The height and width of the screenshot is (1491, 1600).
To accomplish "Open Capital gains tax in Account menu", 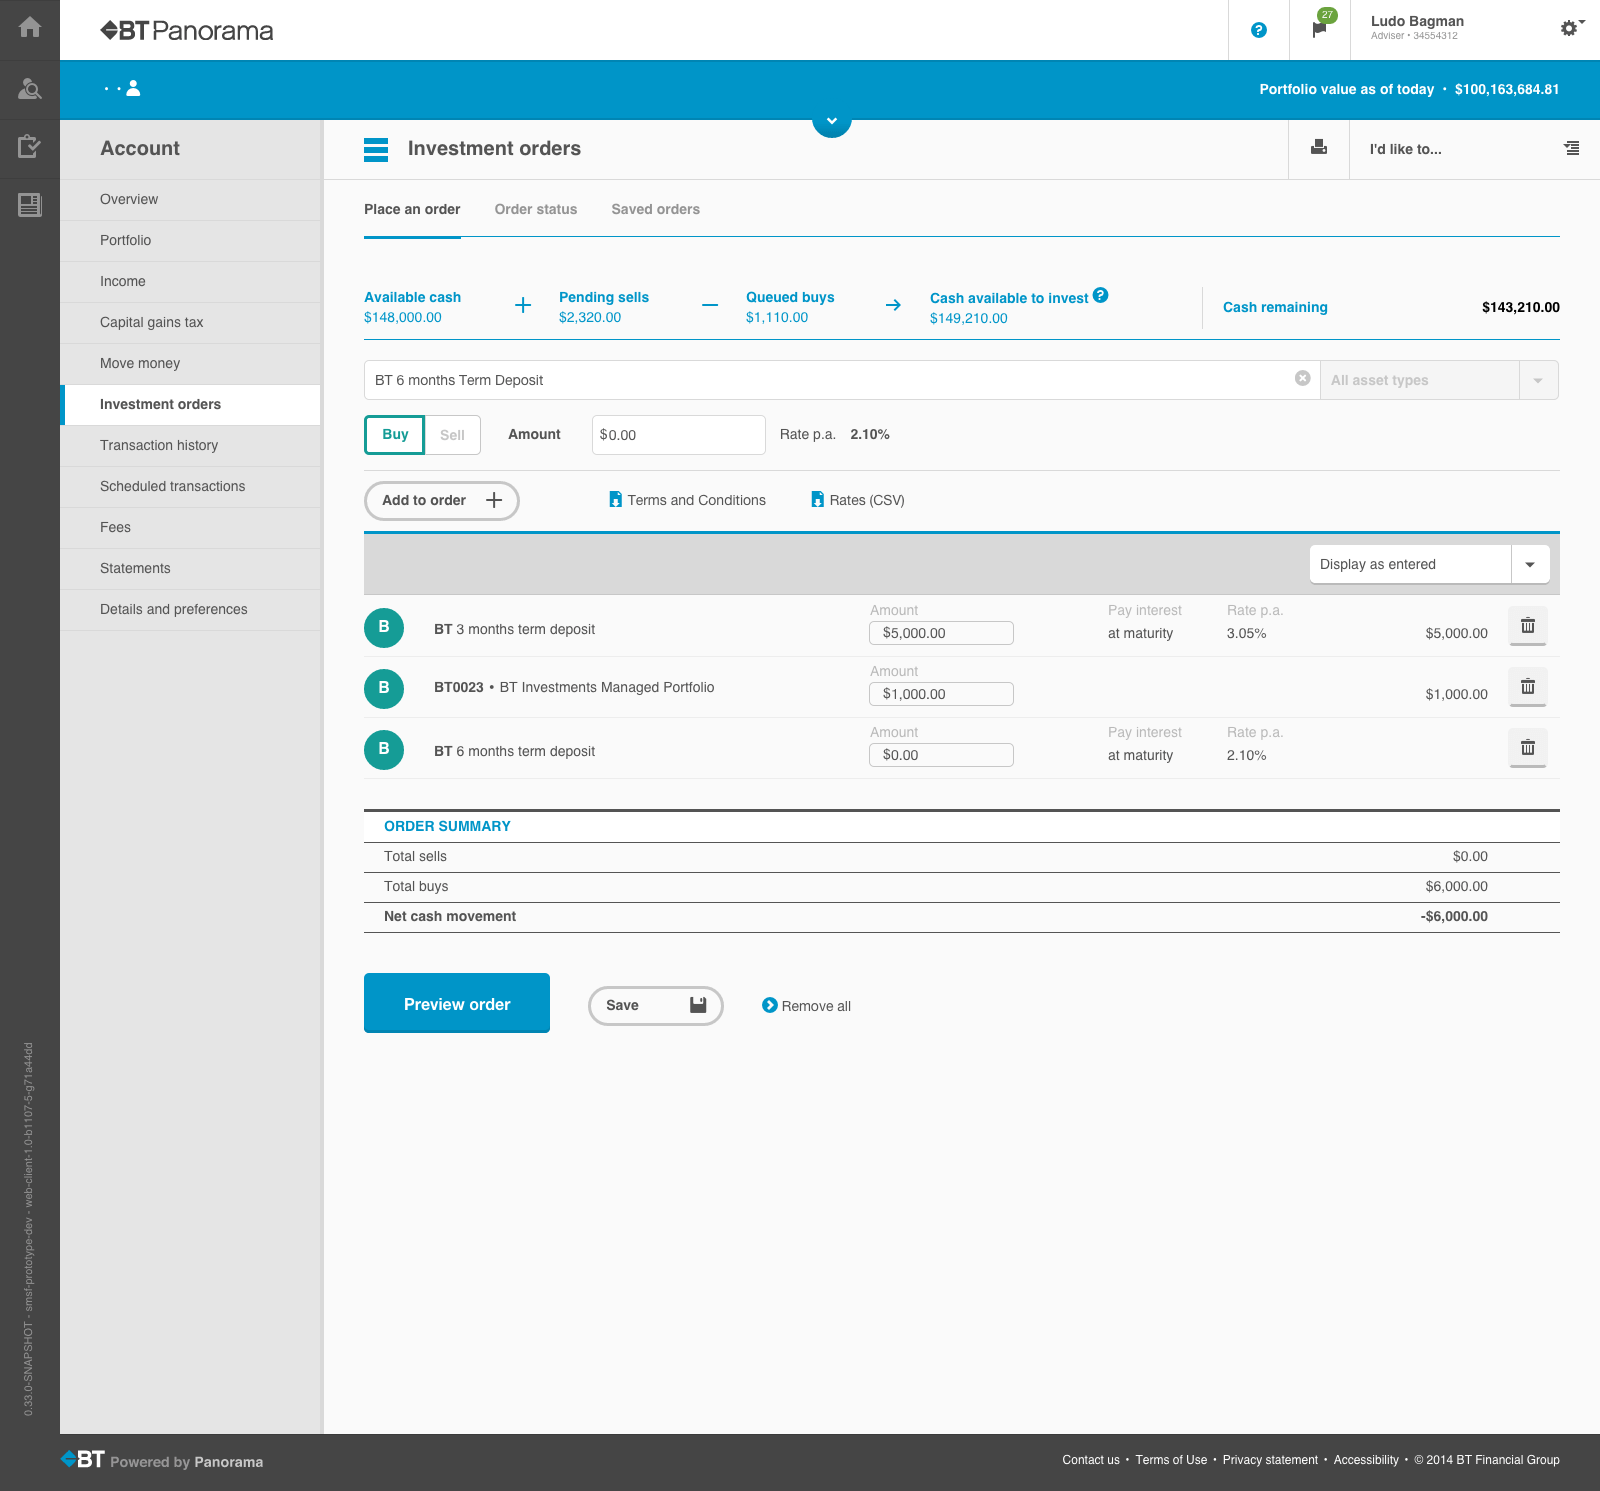I will coord(190,323).
